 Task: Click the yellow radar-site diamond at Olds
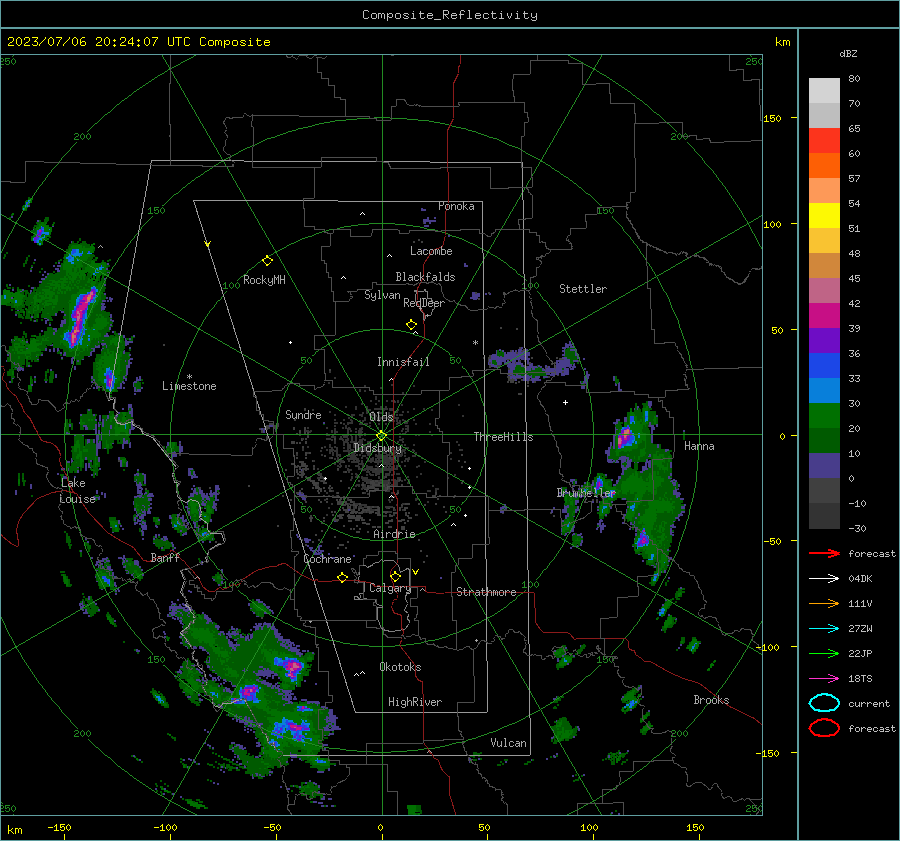[x=381, y=436]
